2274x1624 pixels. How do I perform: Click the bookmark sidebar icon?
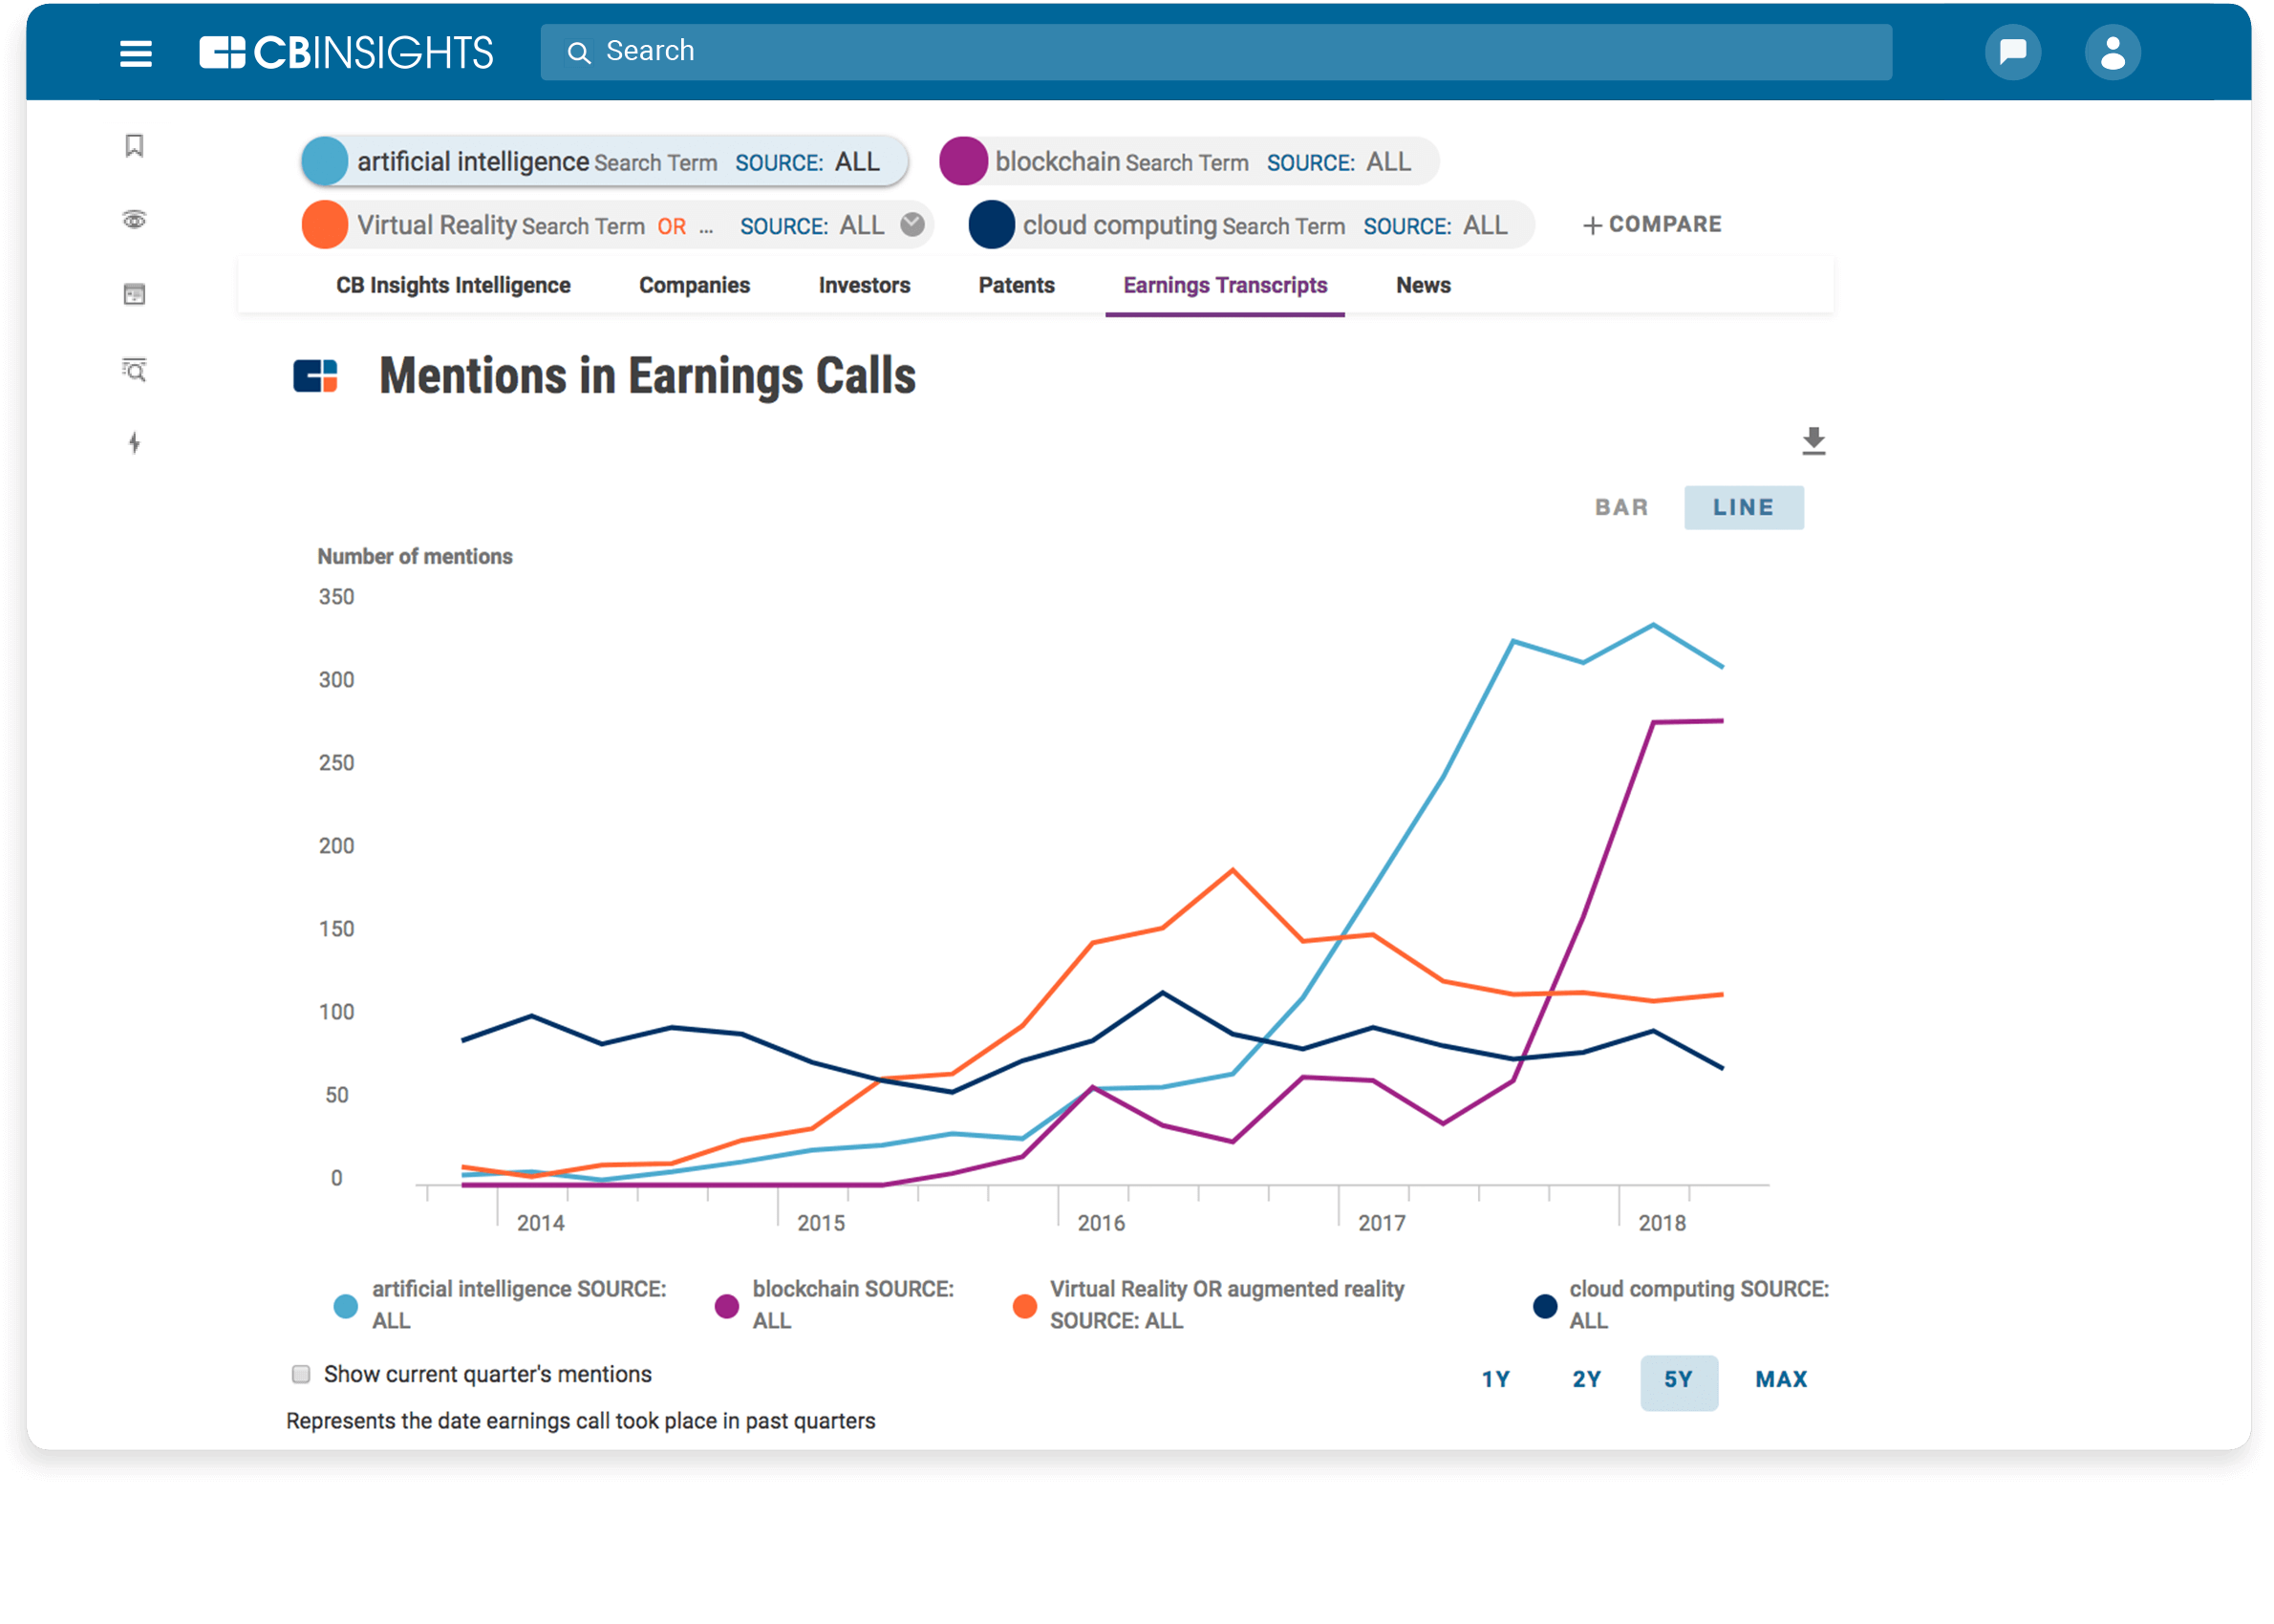(x=134, y=146)
